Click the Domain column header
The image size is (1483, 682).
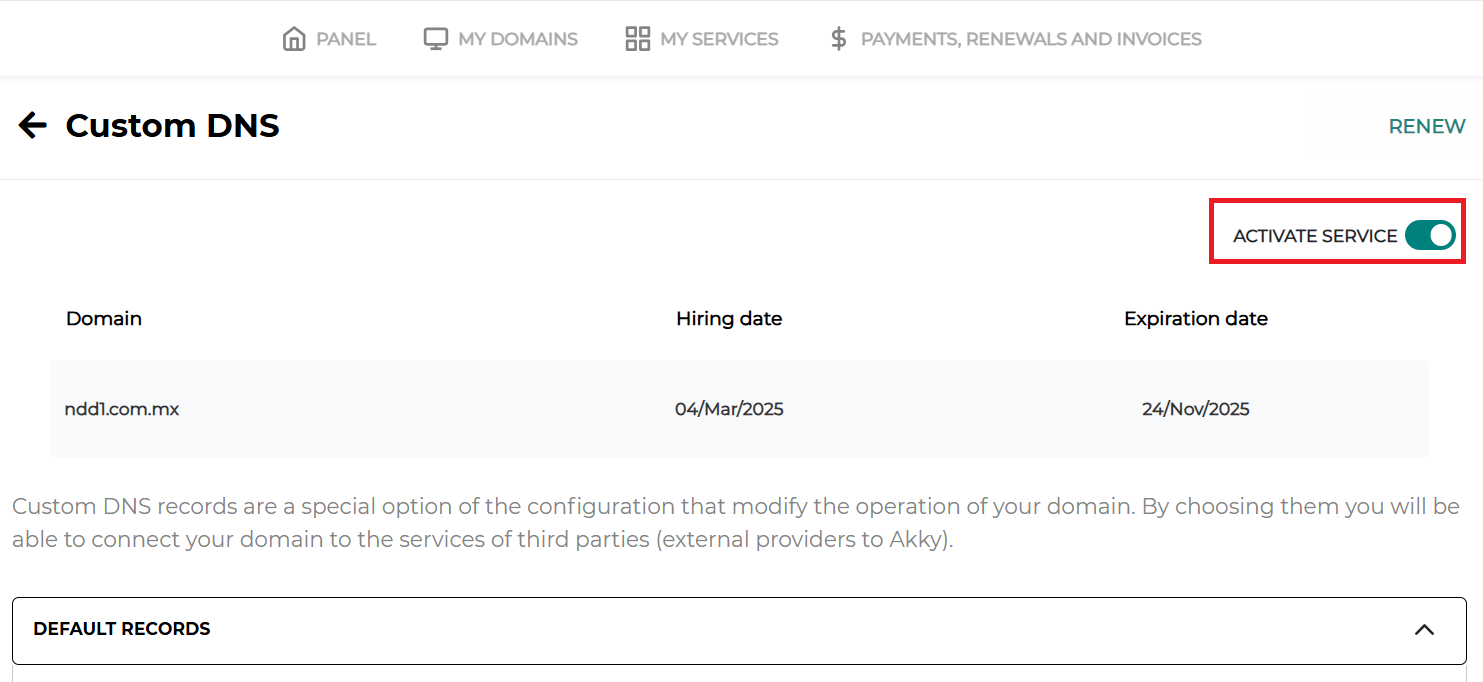coord(104,319)
